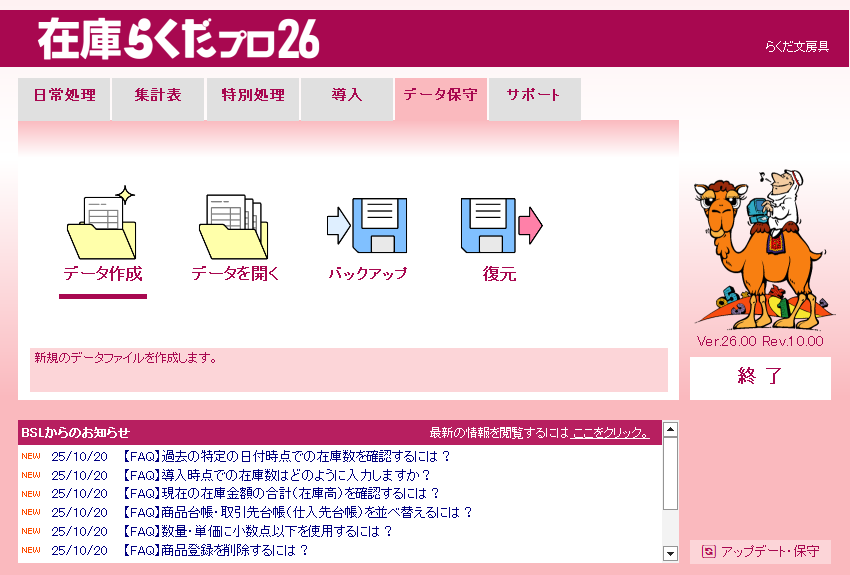
Task: Click the データ作成 new folder icon
Action: [x=102, y=224]
